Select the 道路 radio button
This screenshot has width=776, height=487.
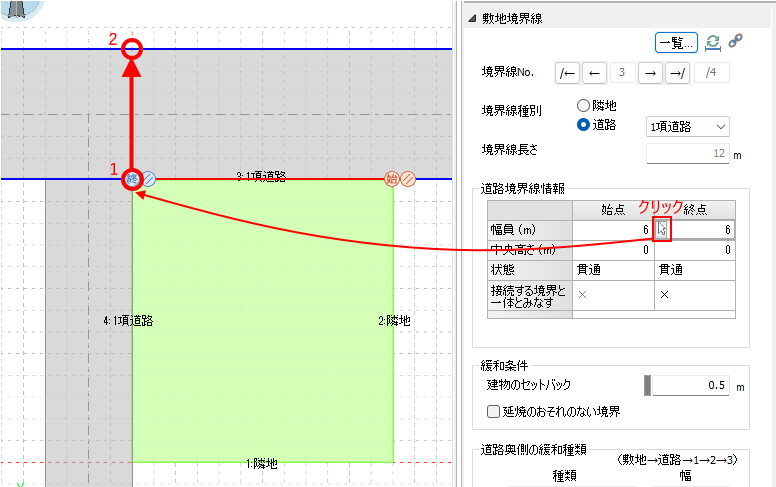tap(584, 125)
